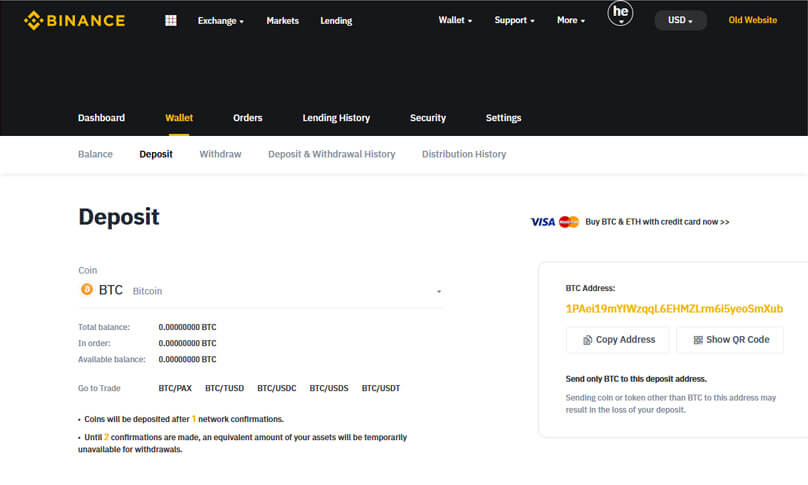The height and width of the screenshot is (485, 808).
Task: Open the user profile avatar icon
Action: (620, 13)
